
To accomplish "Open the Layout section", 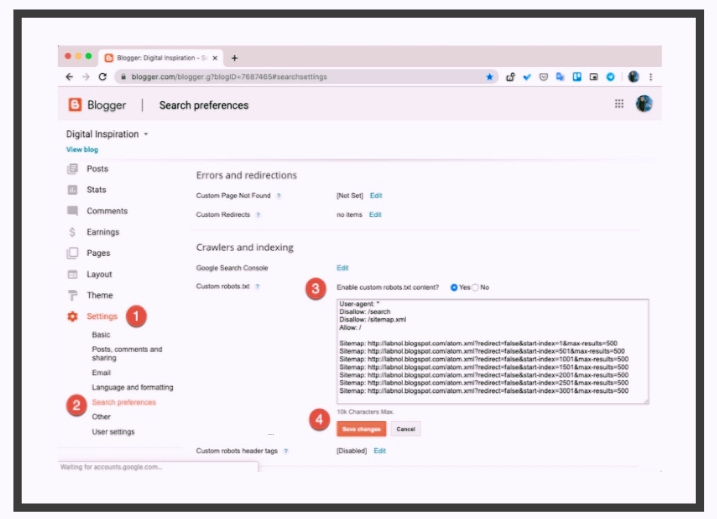I will tap(99, 274).
